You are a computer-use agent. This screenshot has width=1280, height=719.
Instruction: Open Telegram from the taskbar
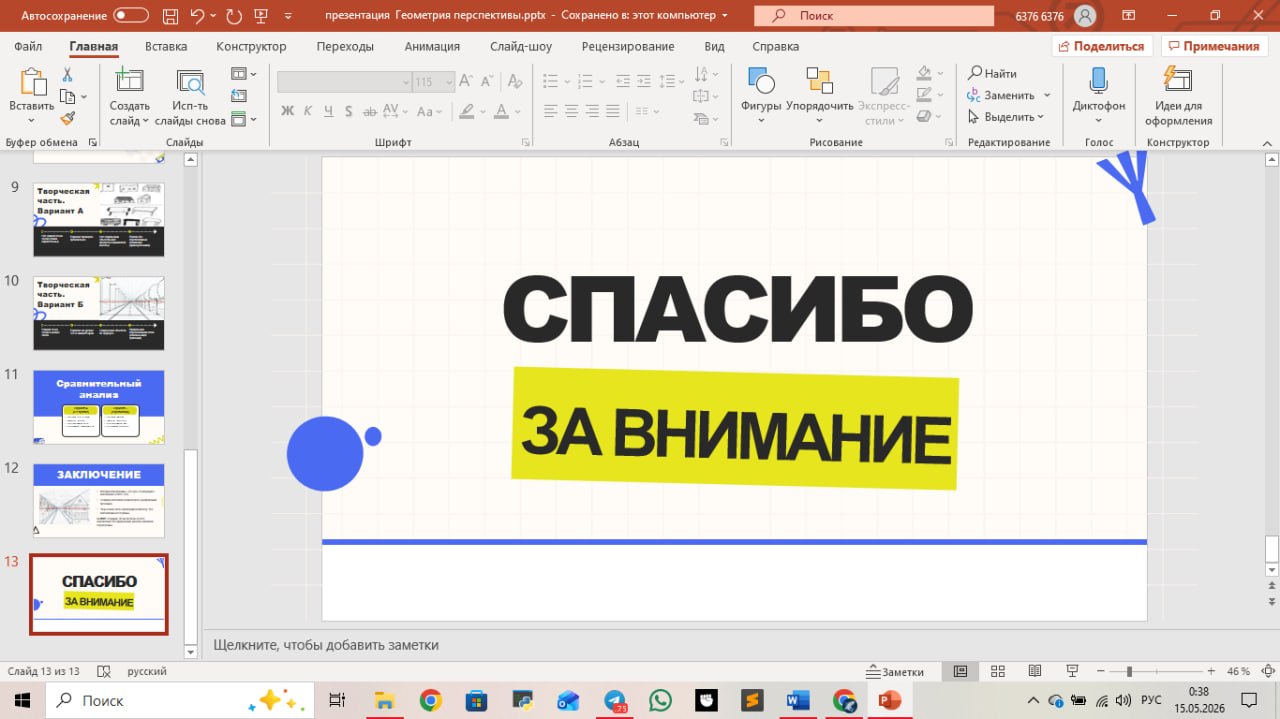pos(614,700)
